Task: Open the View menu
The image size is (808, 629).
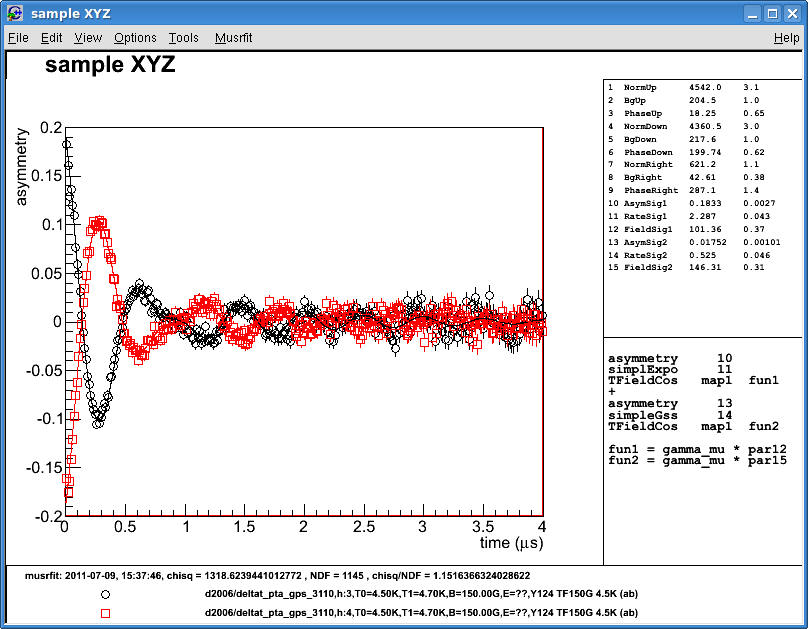Action: point(87,37)
